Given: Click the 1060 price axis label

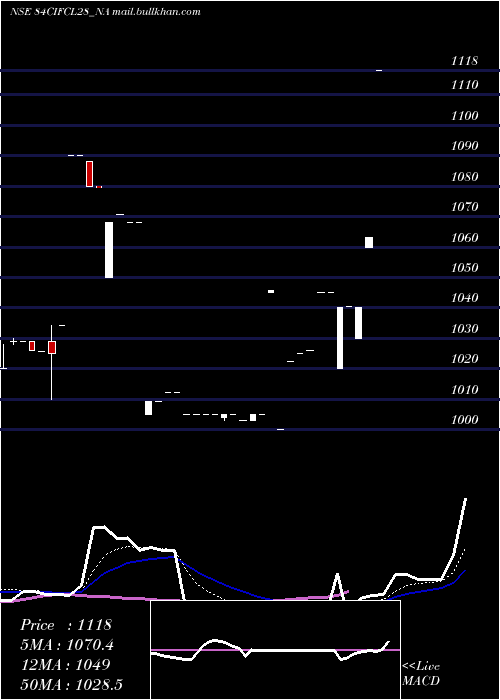Looking at the screenshot, I should click(x=464, y=238).
